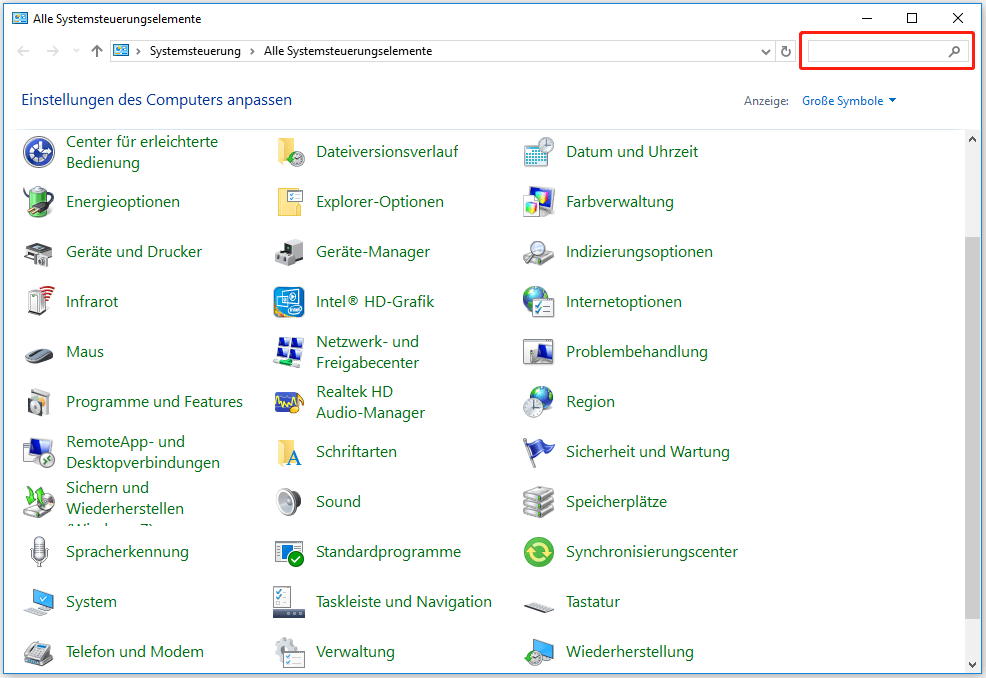Click the Sound speaker icon
The height and width of the screenshot is (678, 986).
pos(289,502)
